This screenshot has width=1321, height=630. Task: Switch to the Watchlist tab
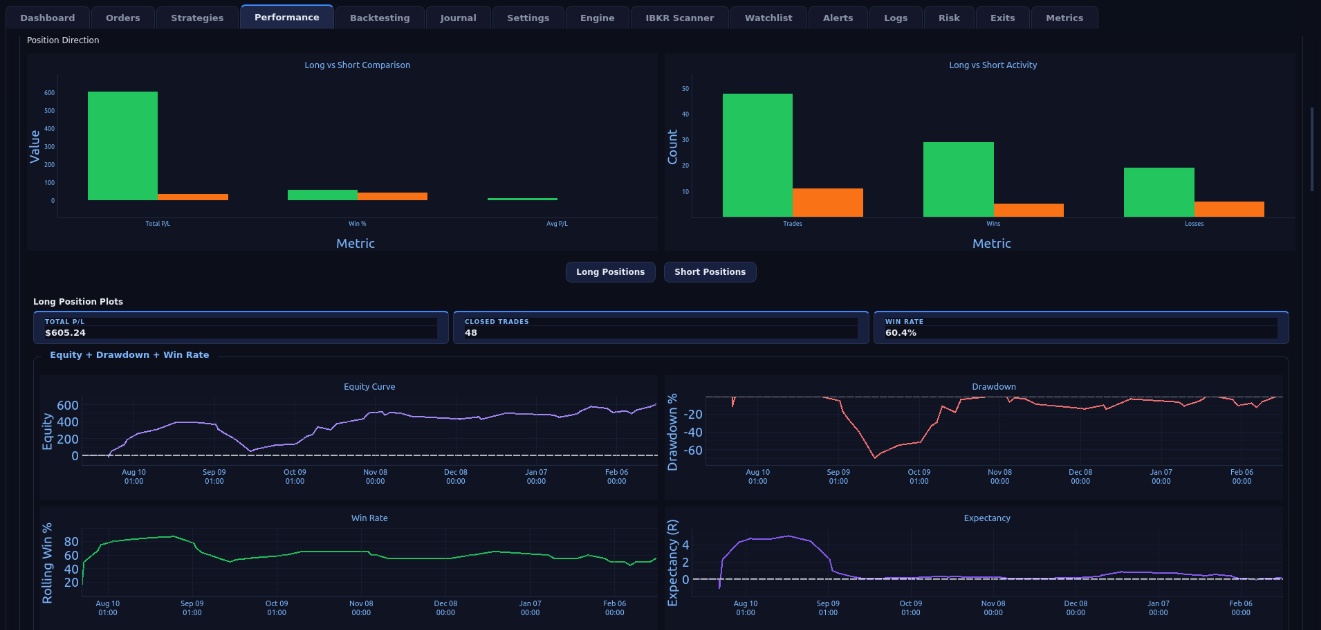tap(767, 17)
